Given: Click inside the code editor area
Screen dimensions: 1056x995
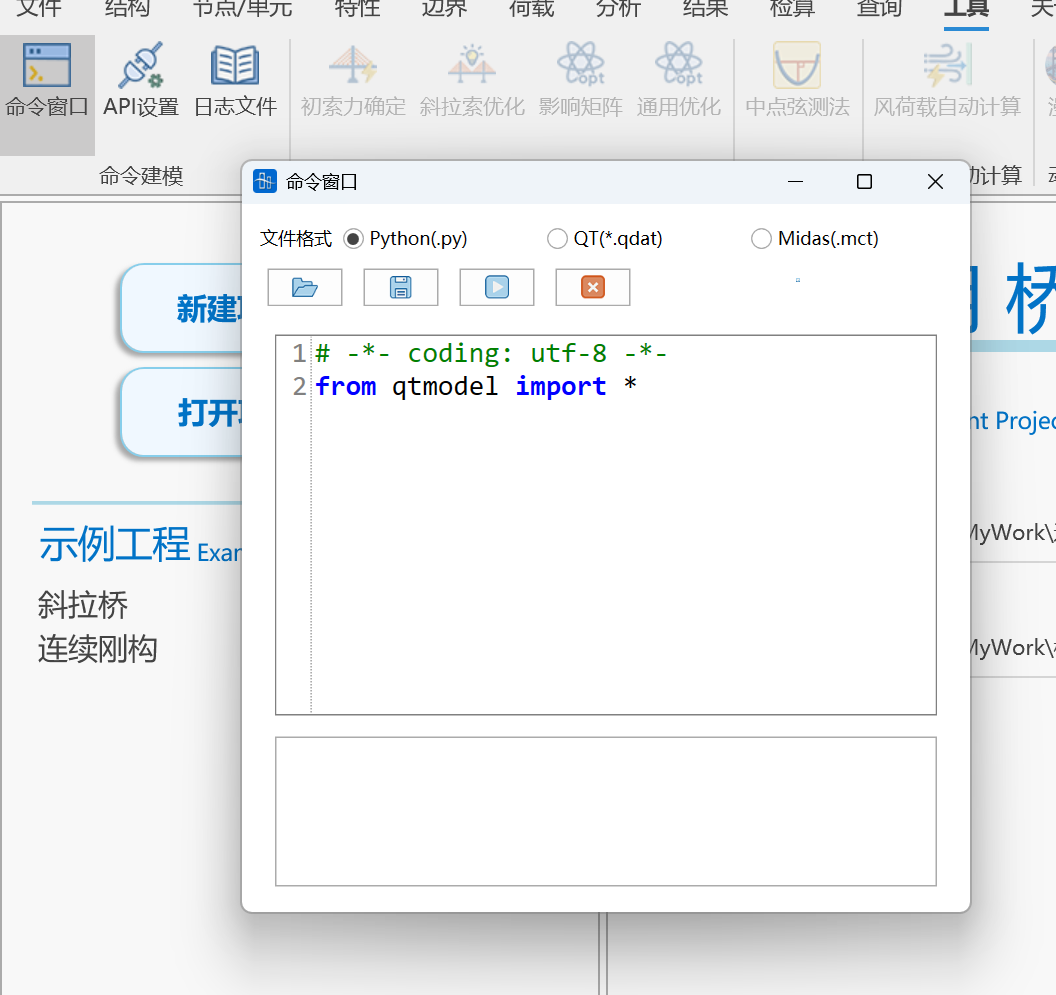Looking at the screenshot, I should (605, 525).
